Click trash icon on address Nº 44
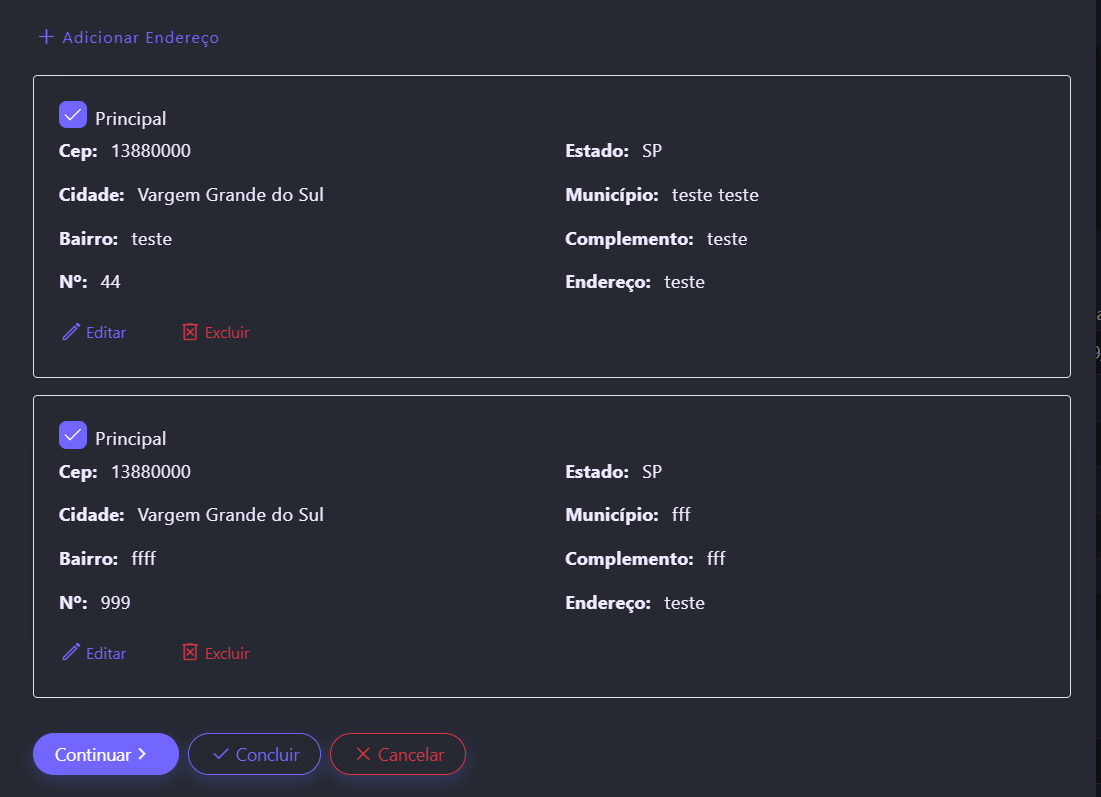 pyautogui.click(x=190, y=332)
